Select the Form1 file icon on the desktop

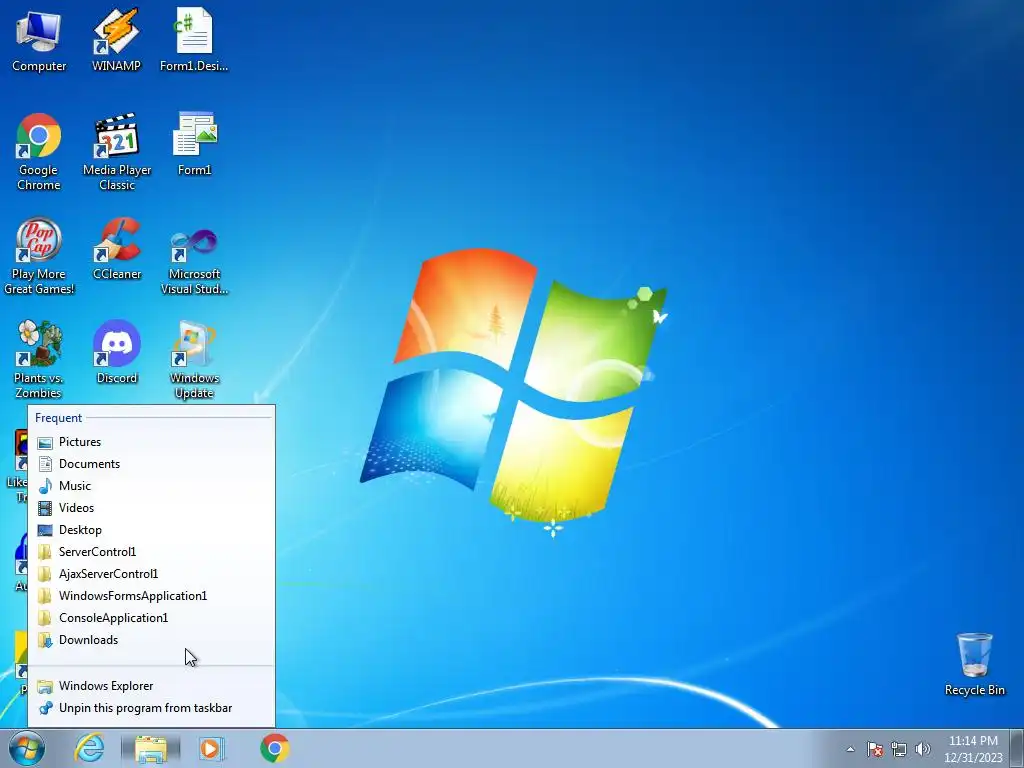195,145
